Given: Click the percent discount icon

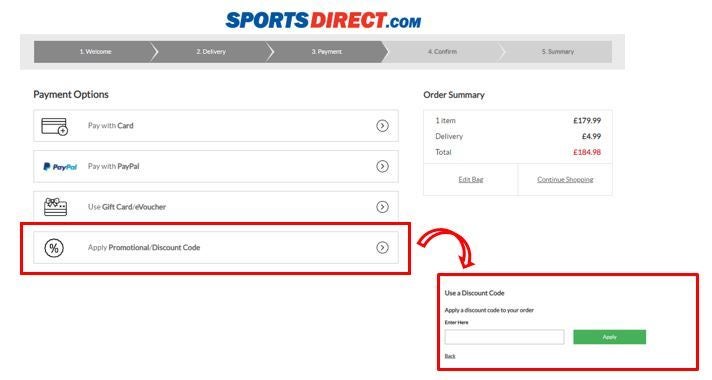Looking at the screenshot, I should (54, 248).
